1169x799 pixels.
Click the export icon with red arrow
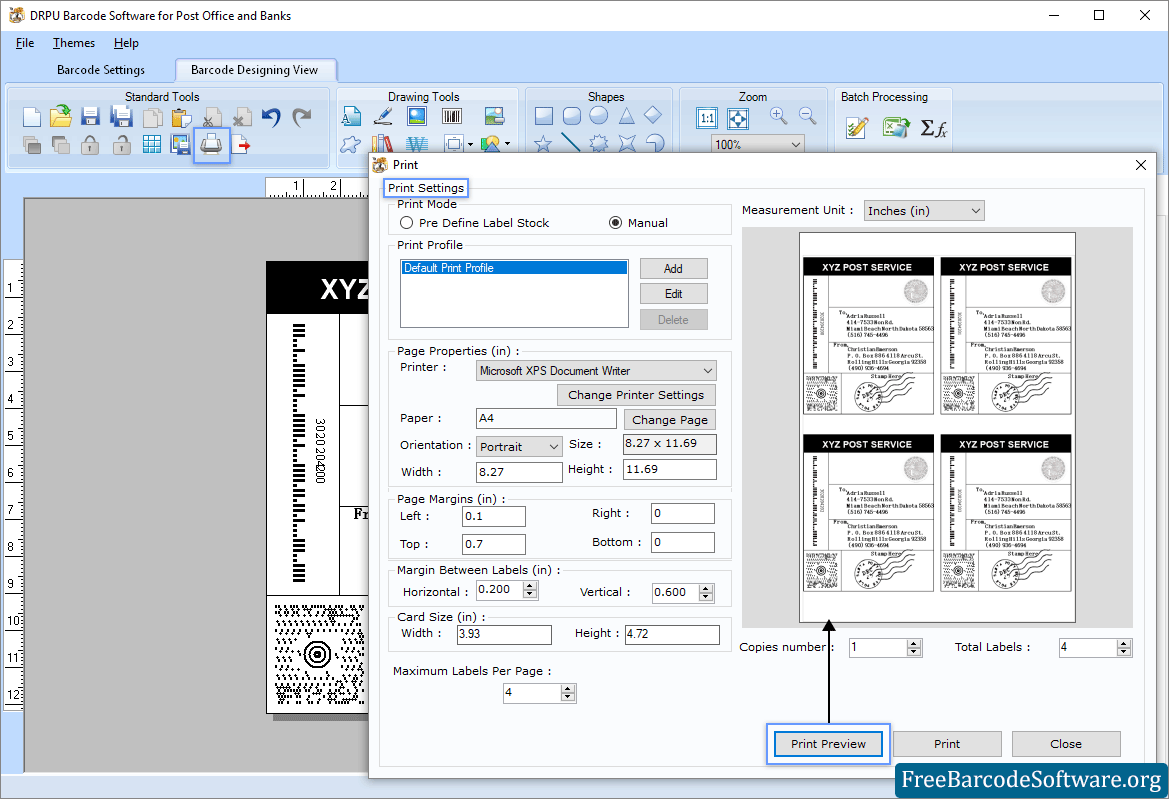click(241, 145)
